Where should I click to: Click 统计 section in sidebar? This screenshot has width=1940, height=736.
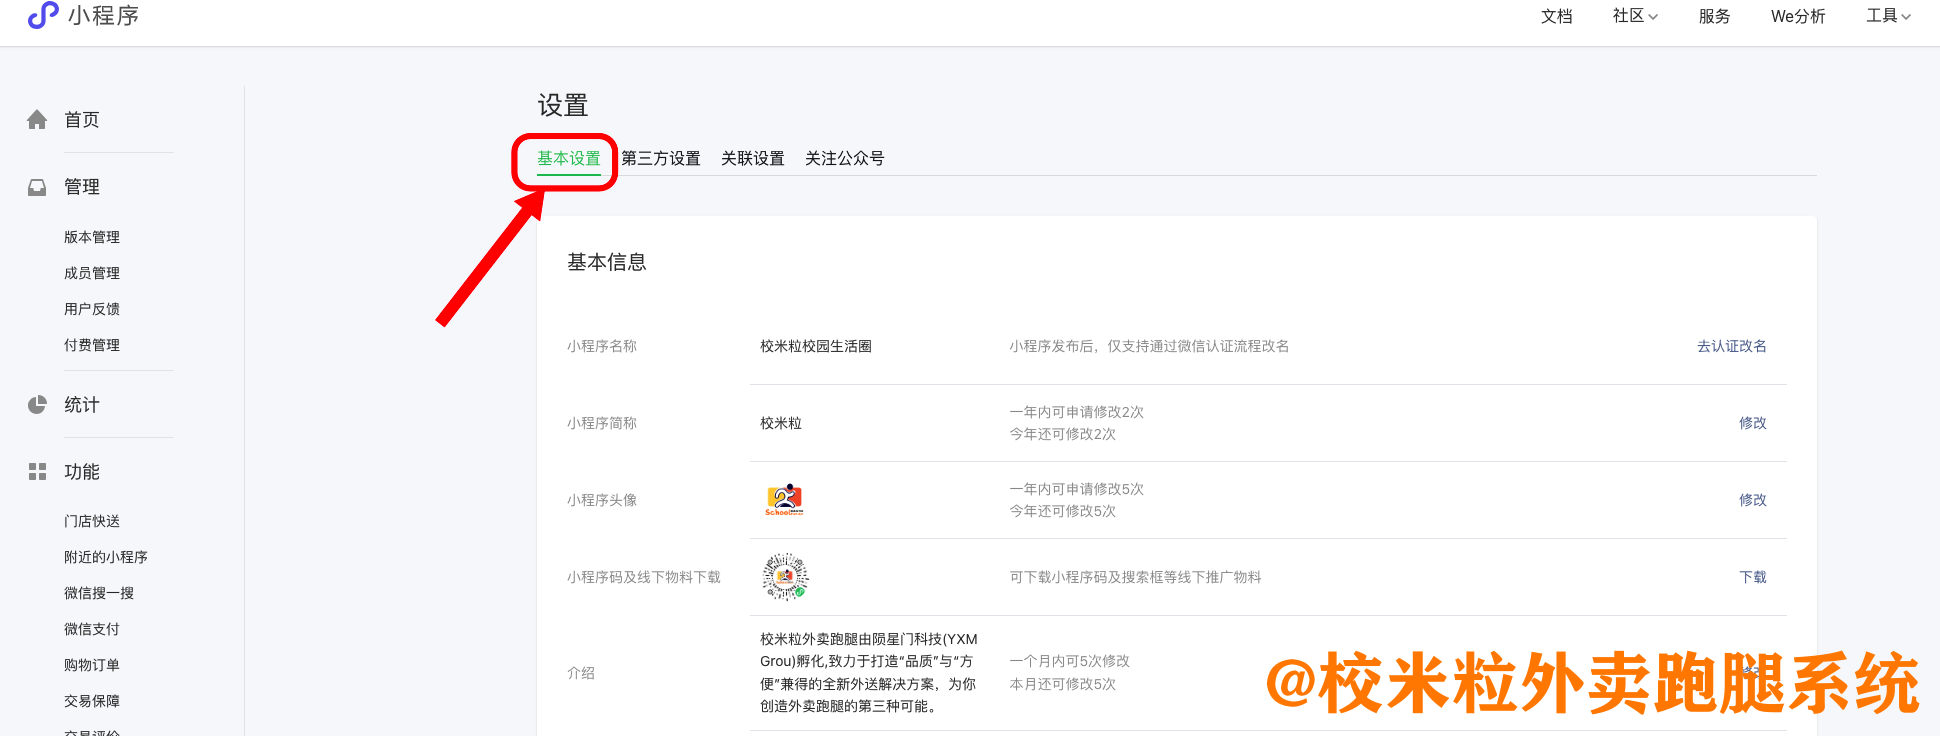82,405
